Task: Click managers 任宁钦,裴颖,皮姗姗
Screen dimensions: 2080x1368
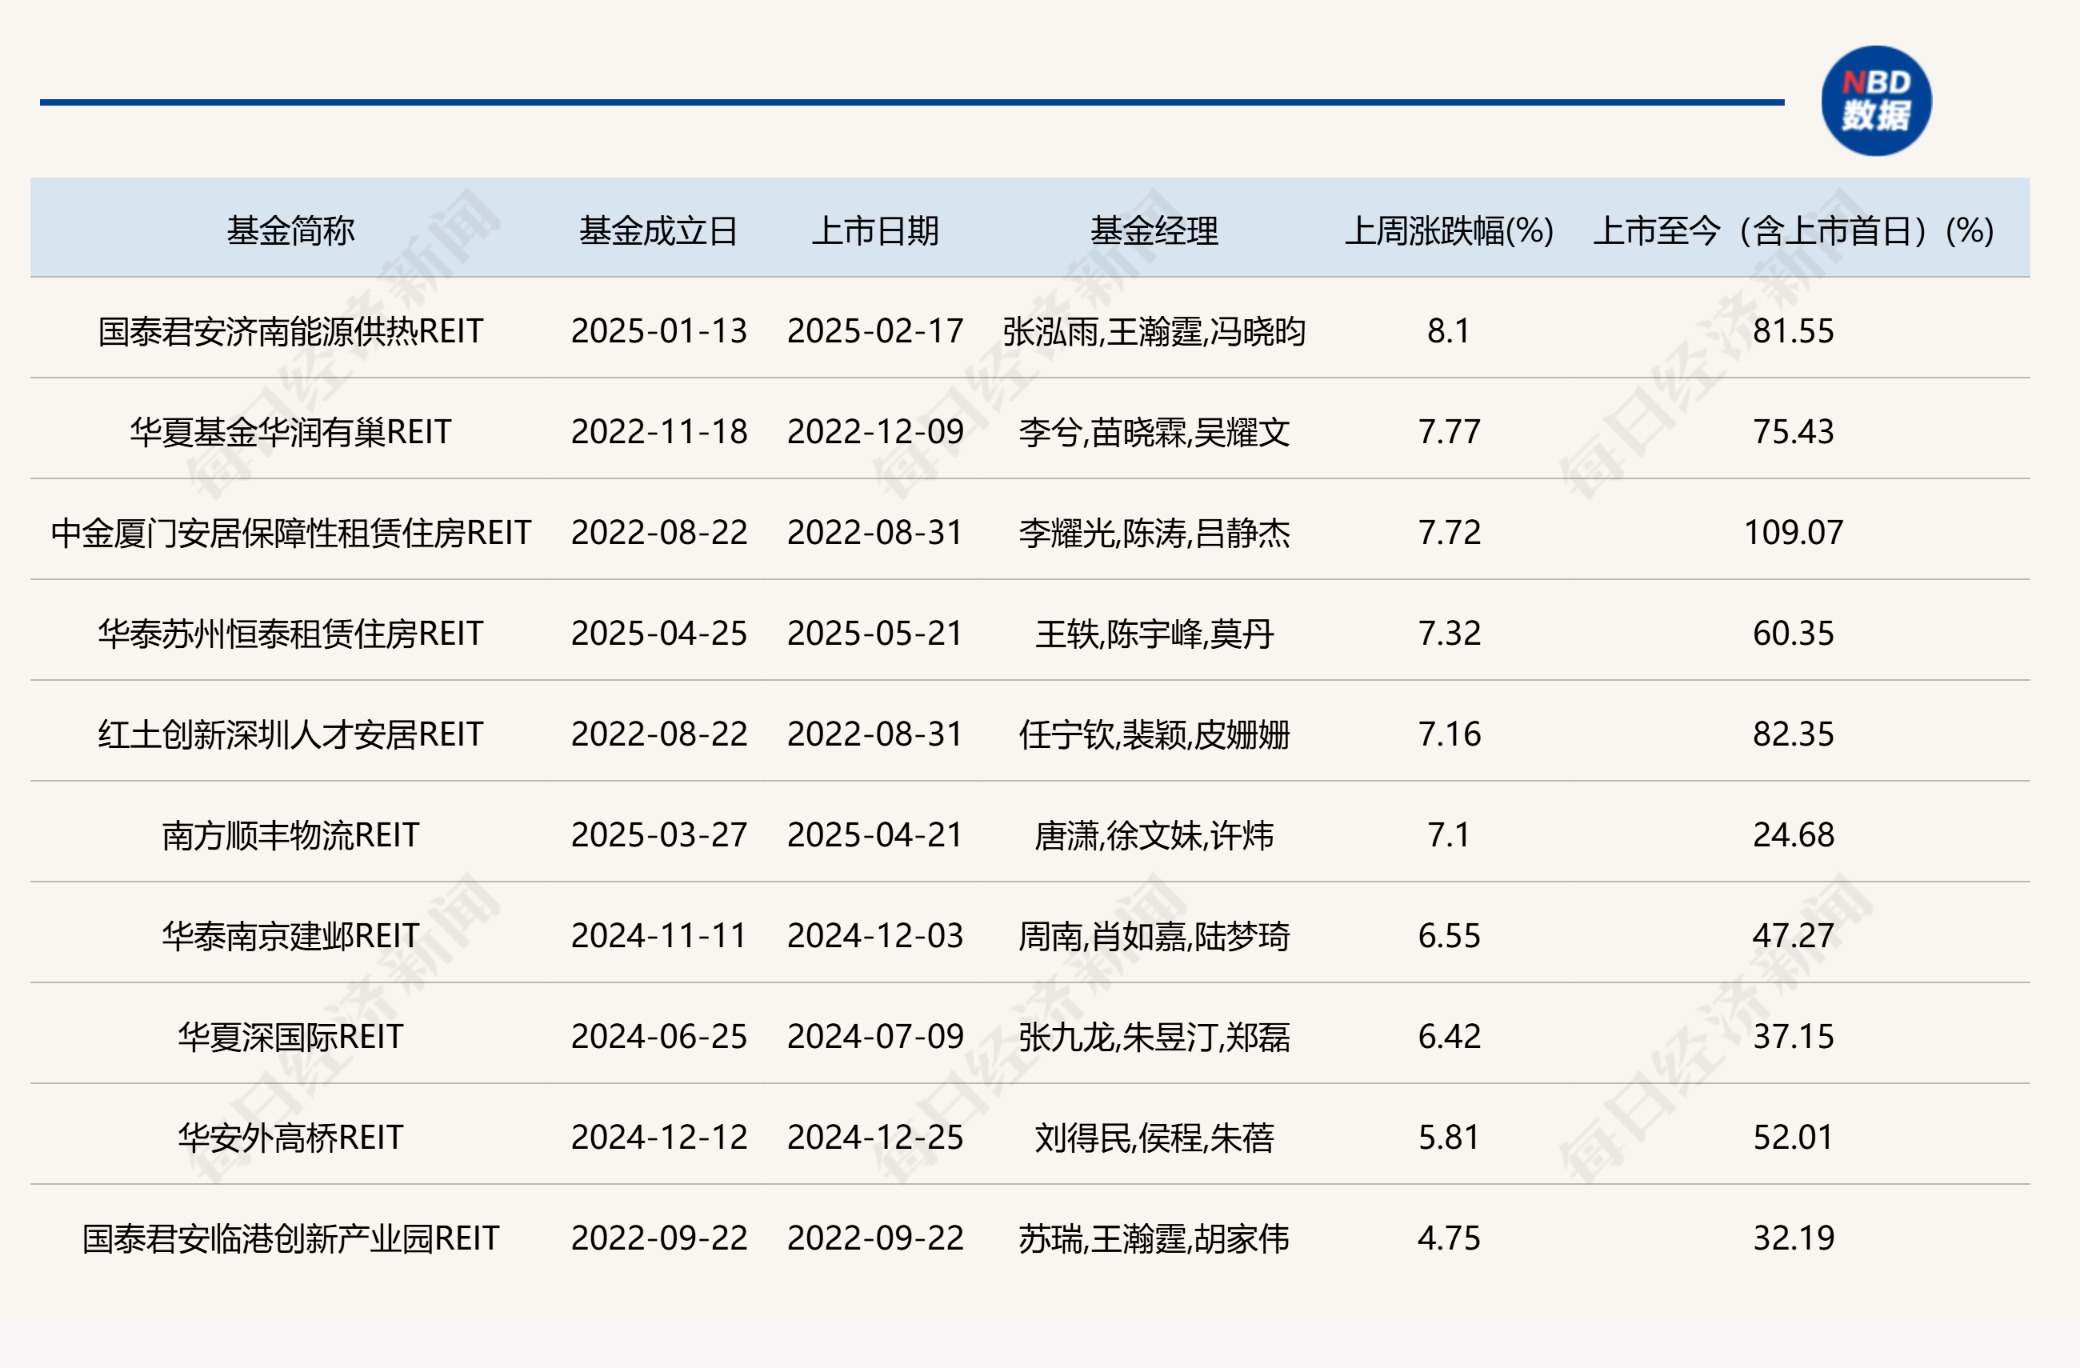Action: (x=1154, y=736)
